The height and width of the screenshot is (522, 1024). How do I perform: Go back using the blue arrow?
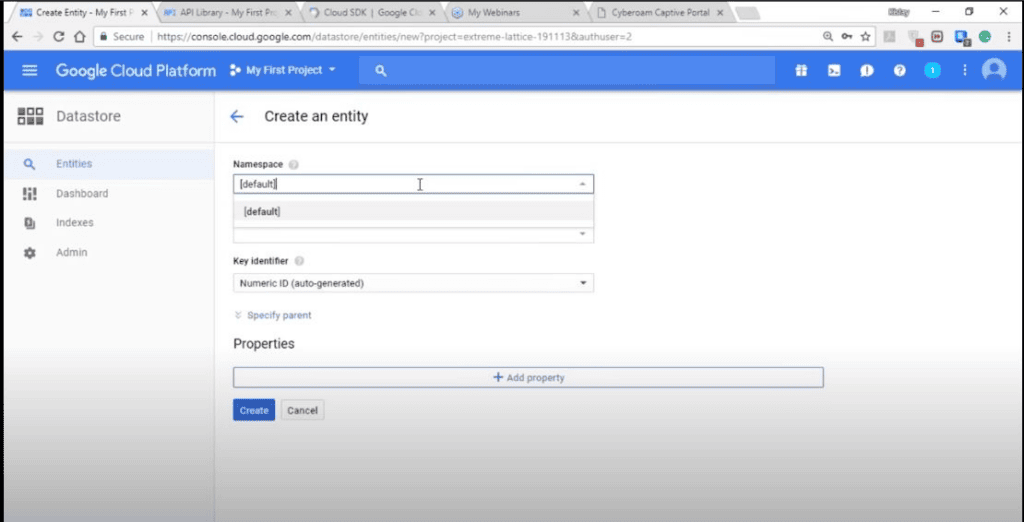(x=236, y=116)
